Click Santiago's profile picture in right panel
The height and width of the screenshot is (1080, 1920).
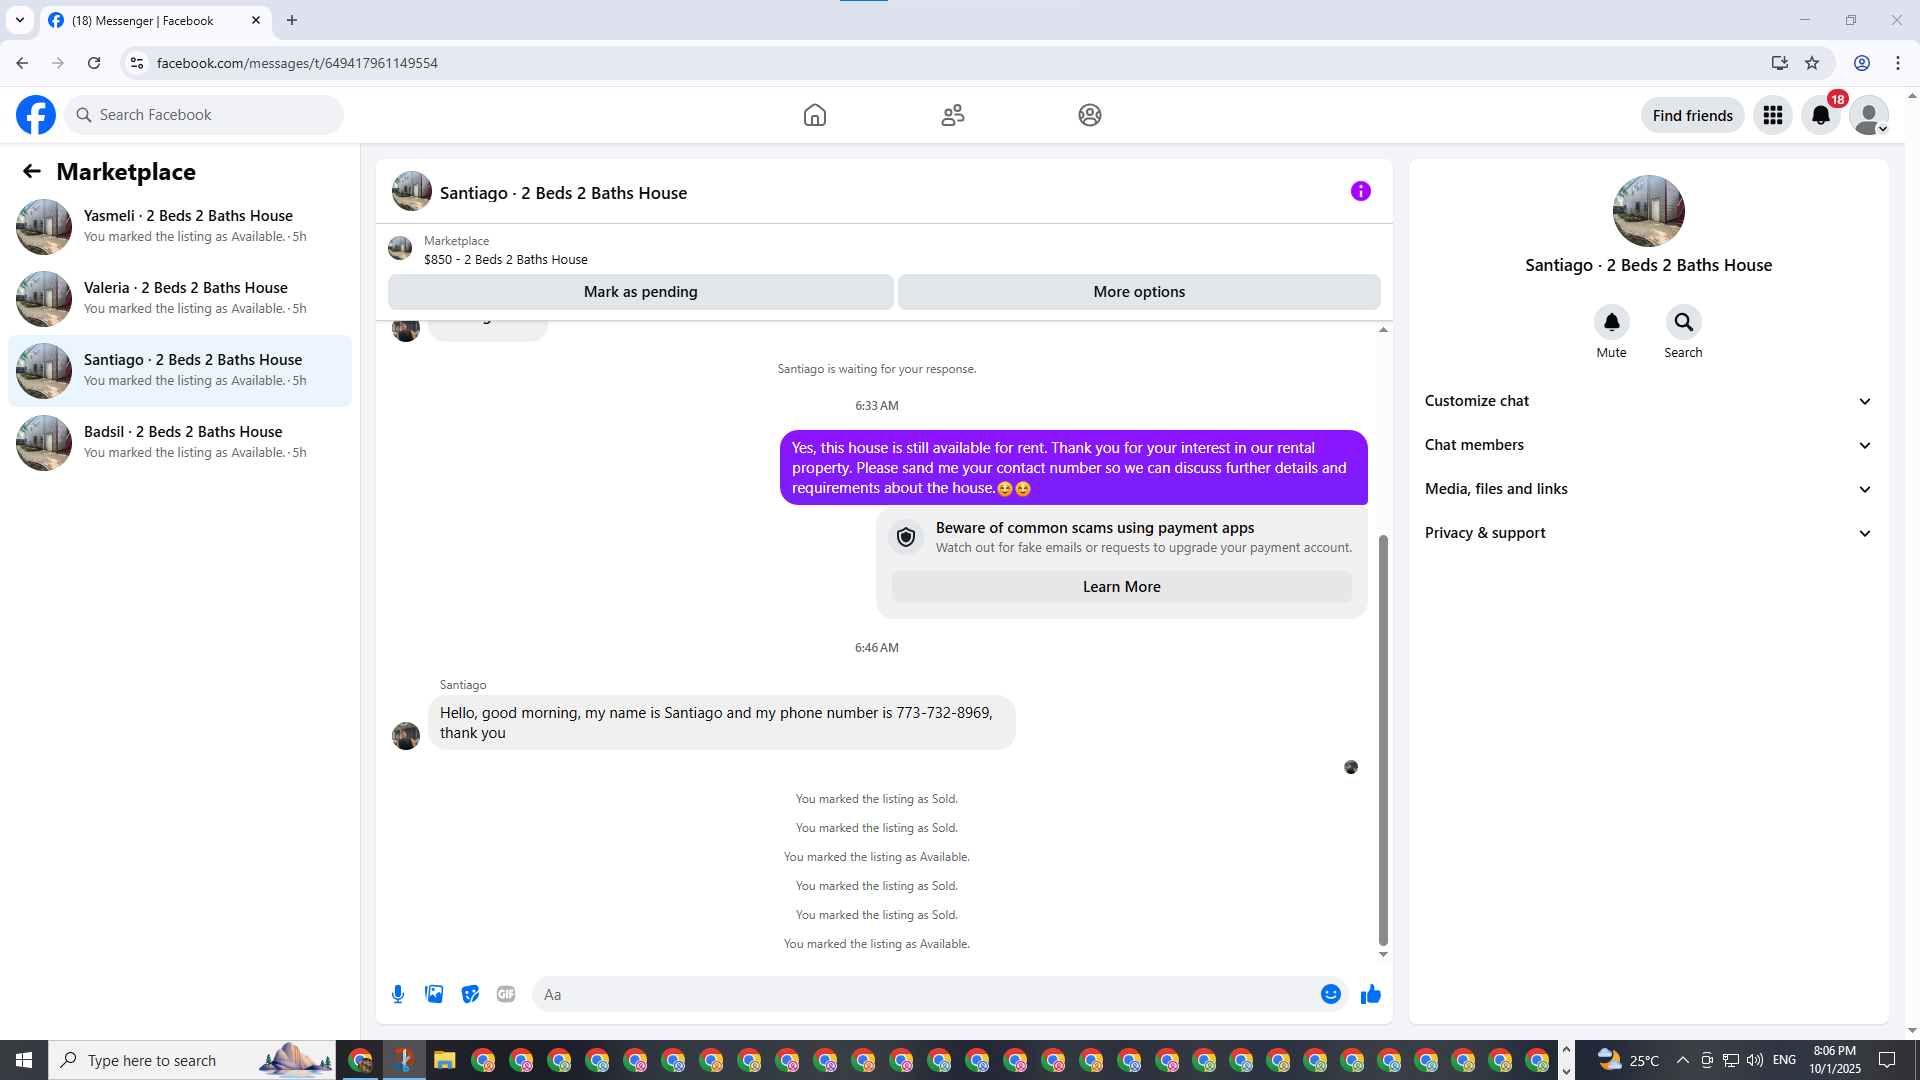point(1648,211)
